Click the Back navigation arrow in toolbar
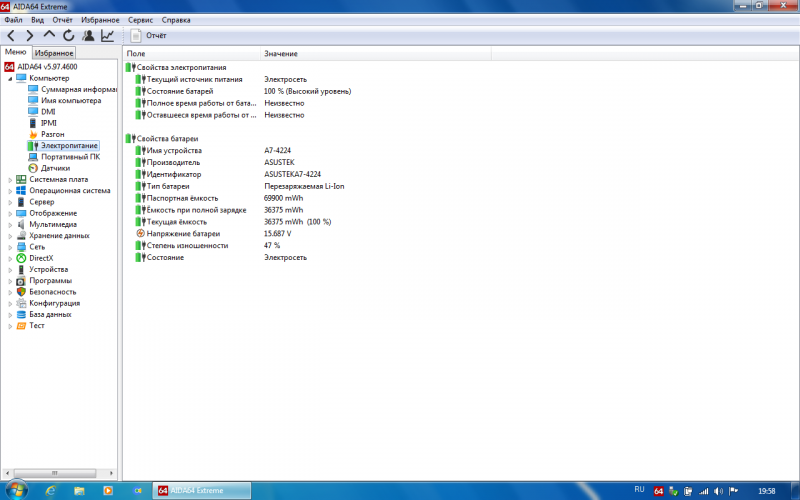This screenshot has width=800, height=500. (11, 35)
